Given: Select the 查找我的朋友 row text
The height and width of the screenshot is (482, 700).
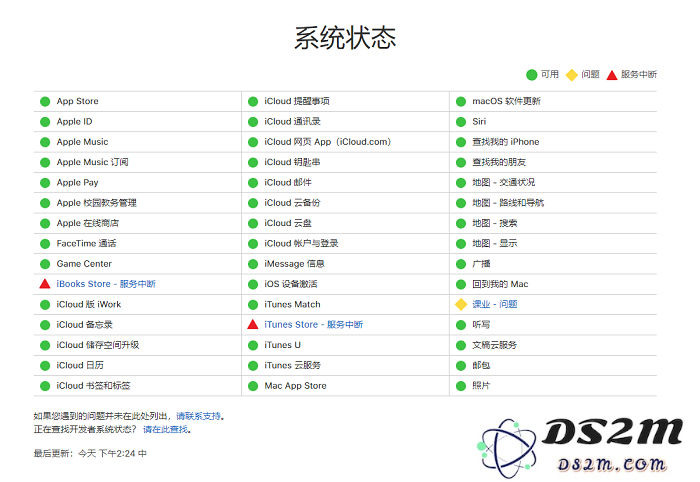Looking at the screenshot, I should pos(499,162).
